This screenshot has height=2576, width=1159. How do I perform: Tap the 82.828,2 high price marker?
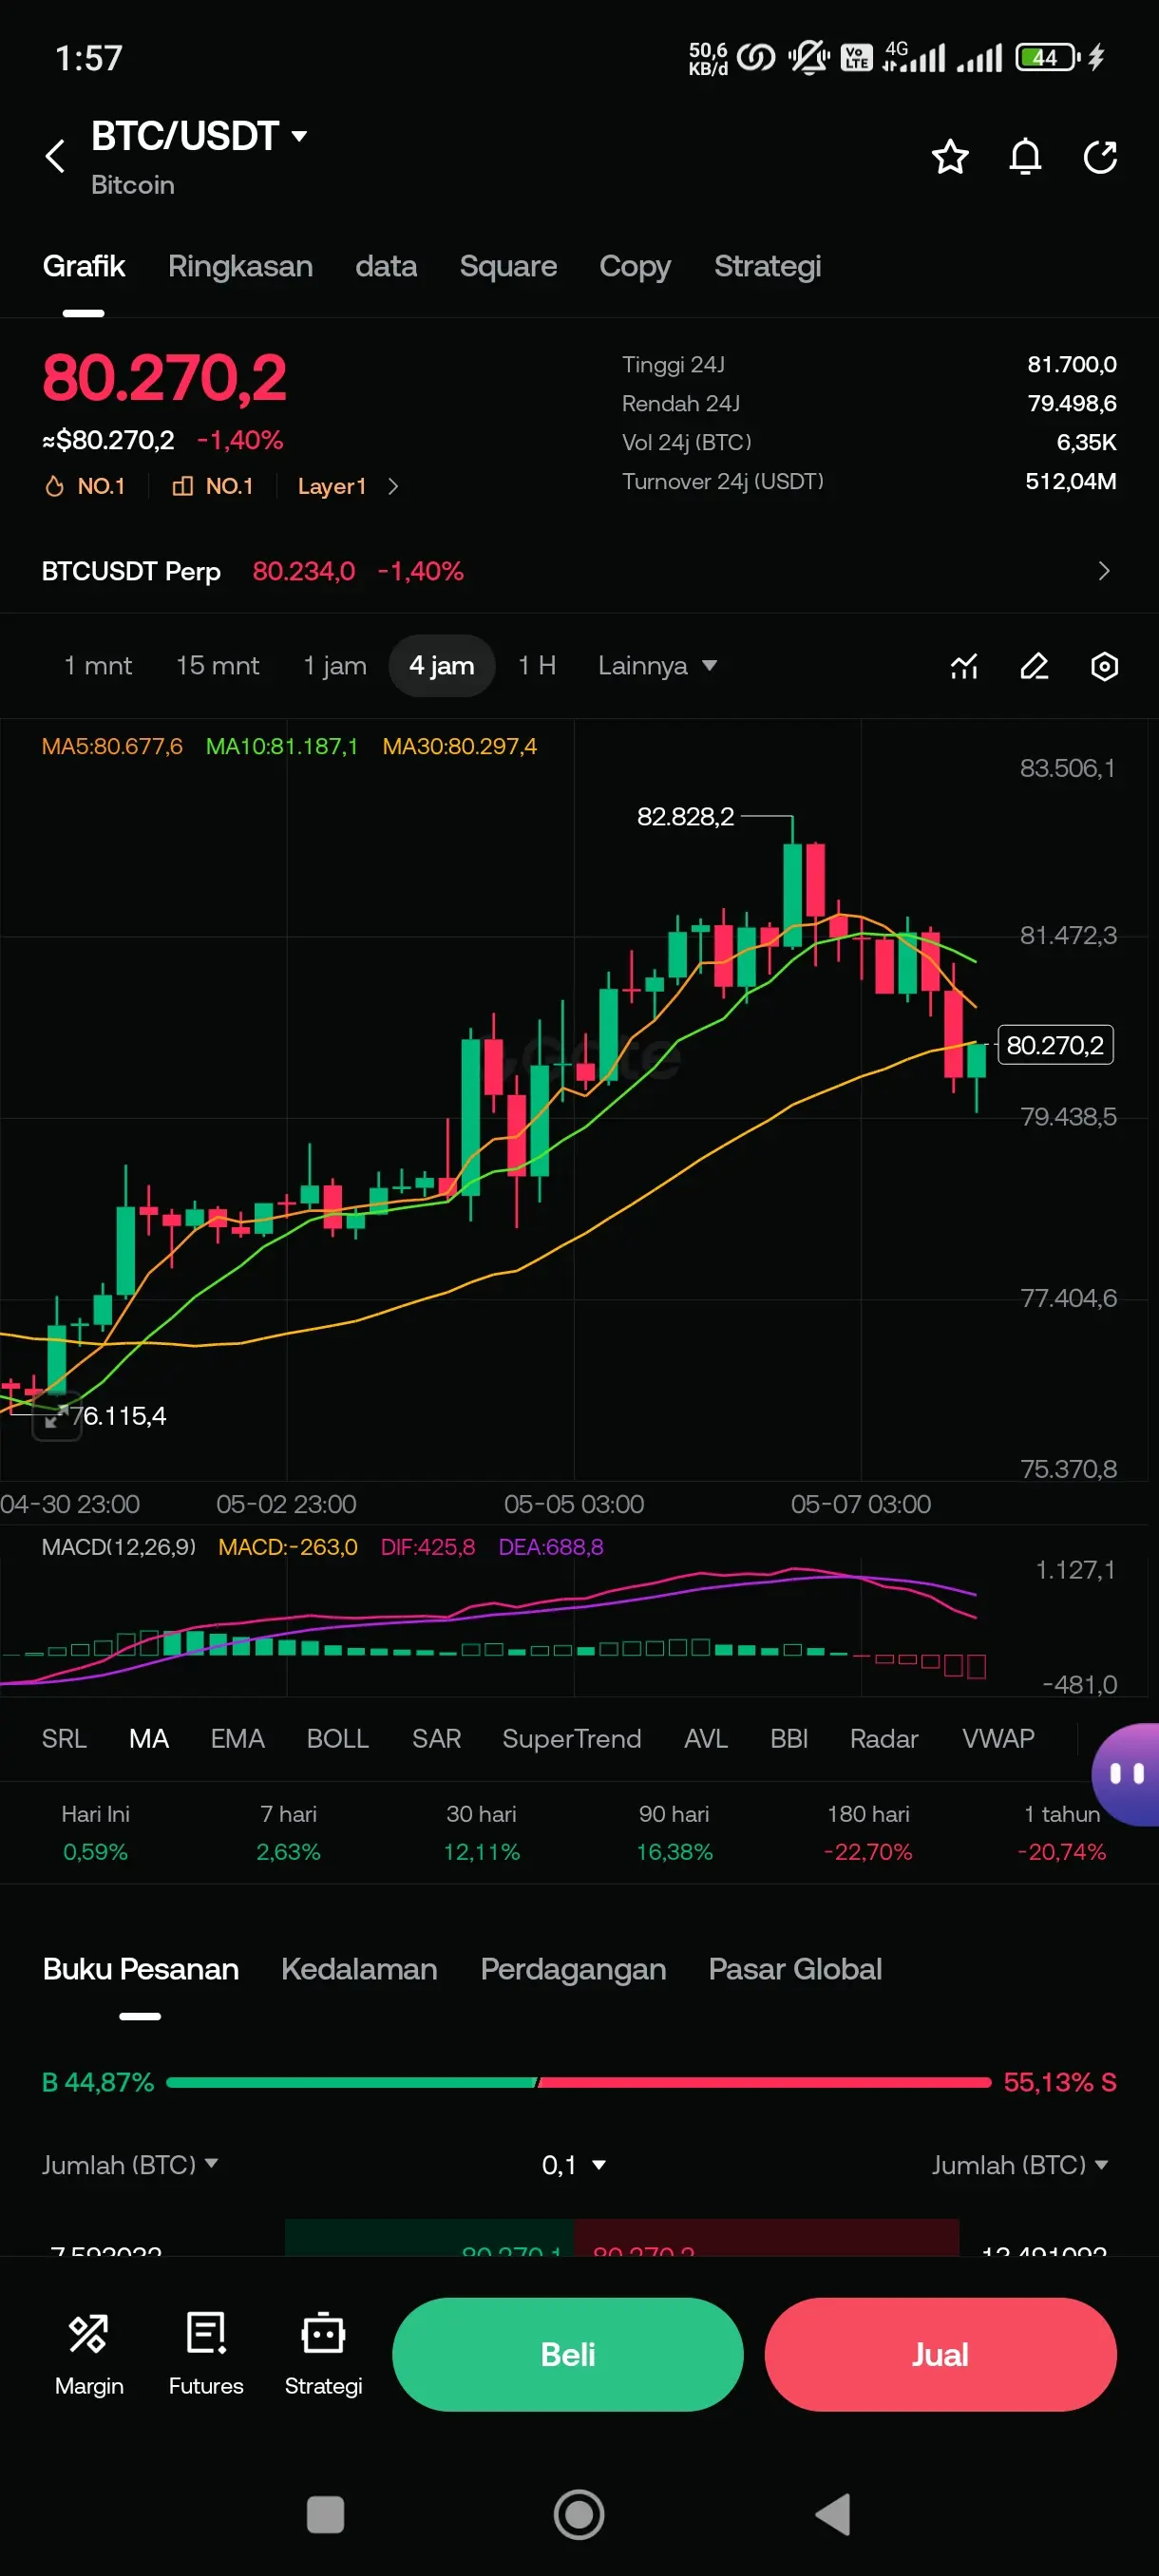(686, 817)
